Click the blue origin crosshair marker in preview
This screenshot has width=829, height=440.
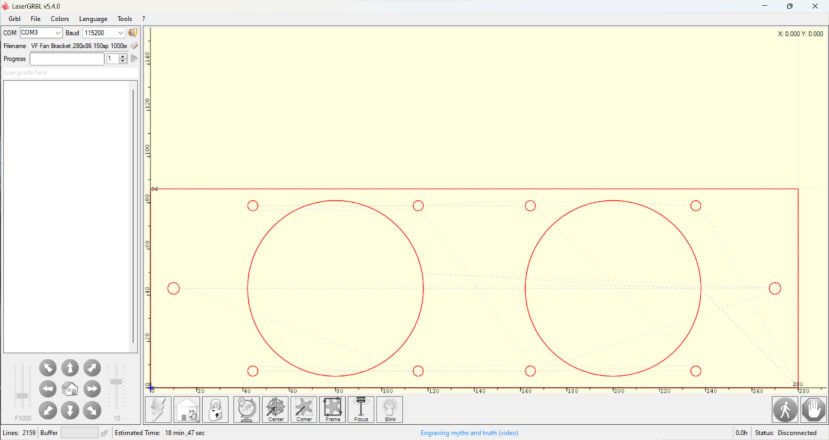click(151, 388)
